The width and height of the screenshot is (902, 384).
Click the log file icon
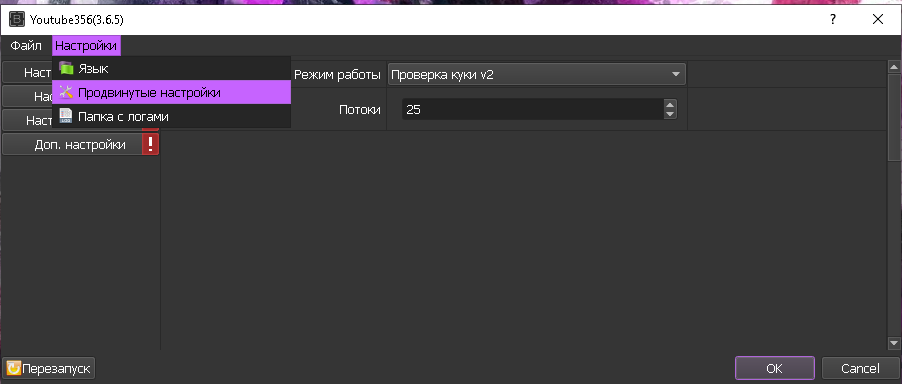66,116
